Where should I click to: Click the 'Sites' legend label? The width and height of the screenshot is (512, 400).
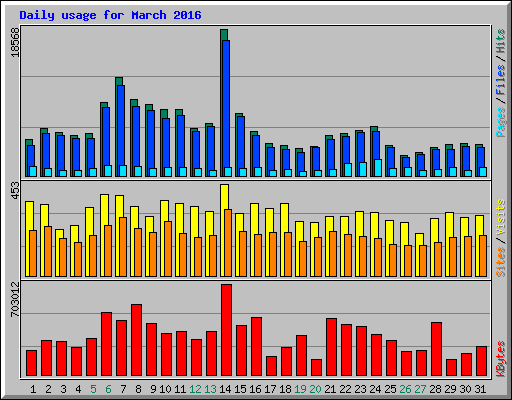coord(501,262)
